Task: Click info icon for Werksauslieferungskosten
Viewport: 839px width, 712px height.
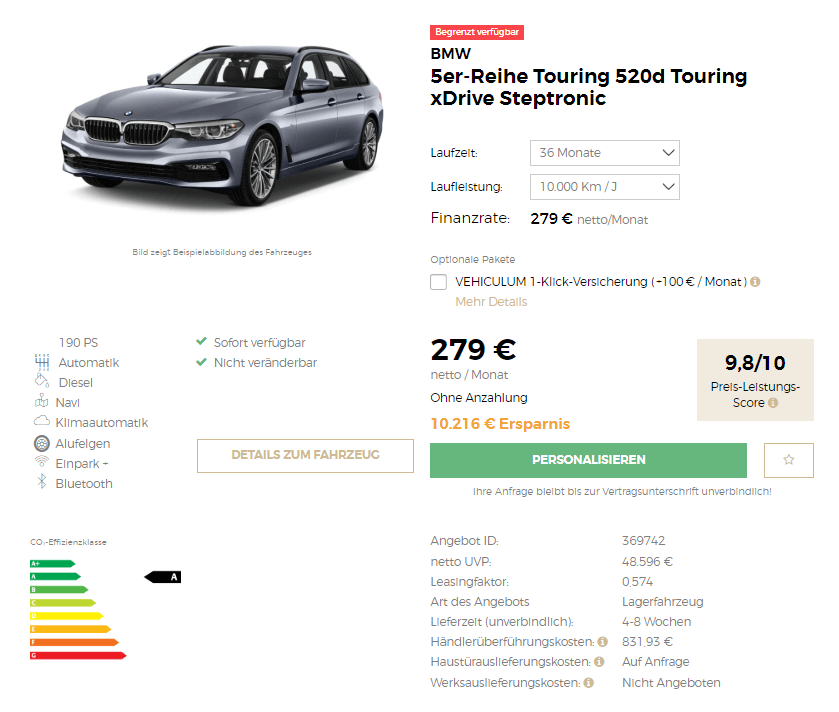Action: [589, 683]
